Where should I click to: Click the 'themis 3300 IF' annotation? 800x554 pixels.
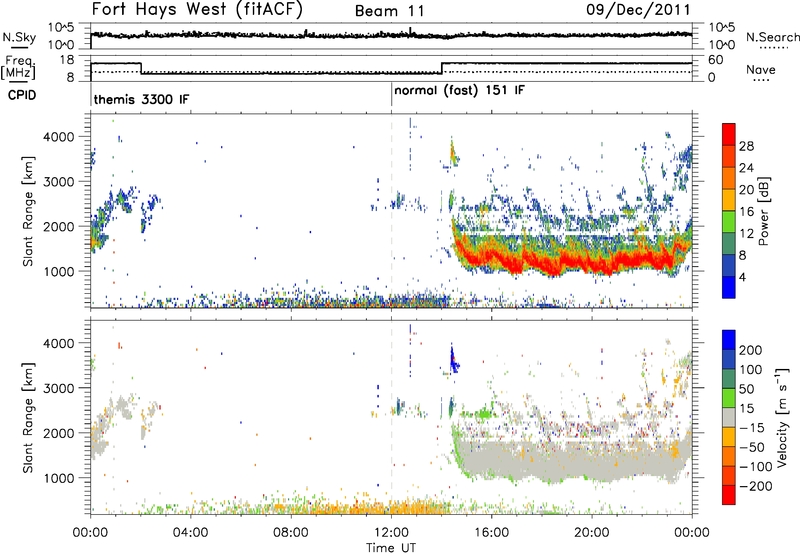141,99
